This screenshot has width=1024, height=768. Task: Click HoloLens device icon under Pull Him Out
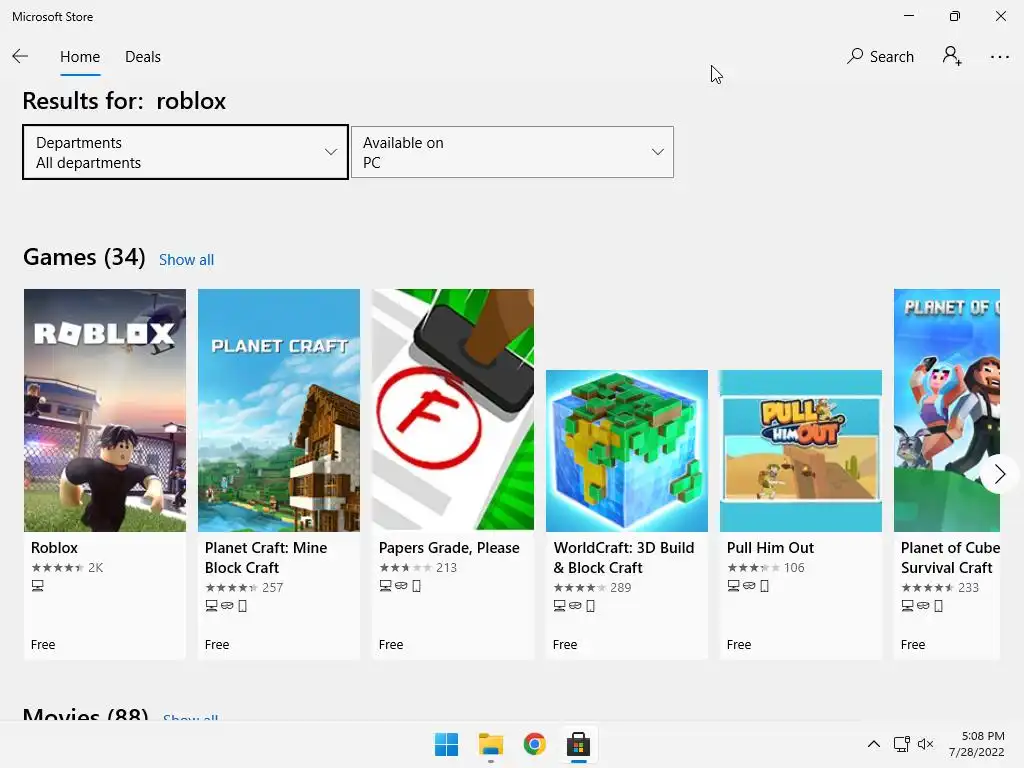(x=749, y=586)
